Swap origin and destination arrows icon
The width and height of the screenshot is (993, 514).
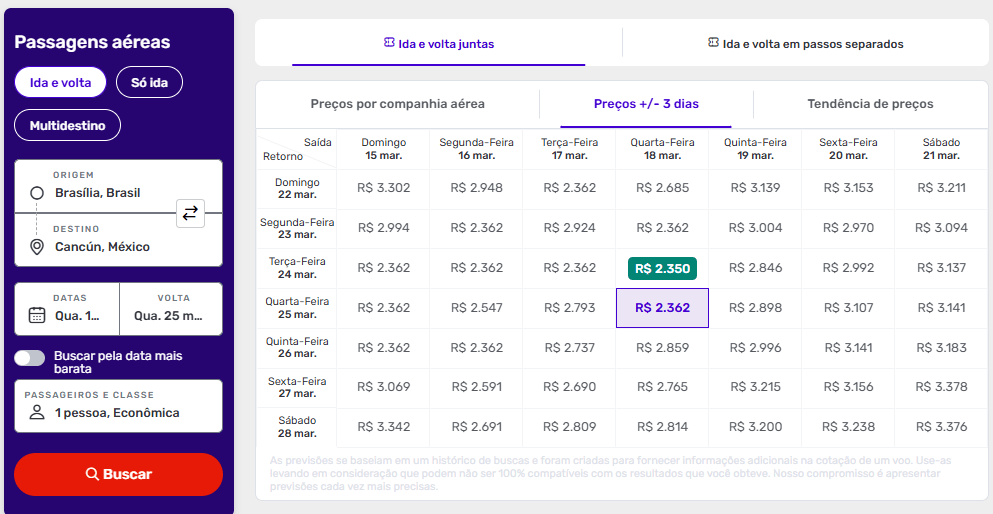190,212
